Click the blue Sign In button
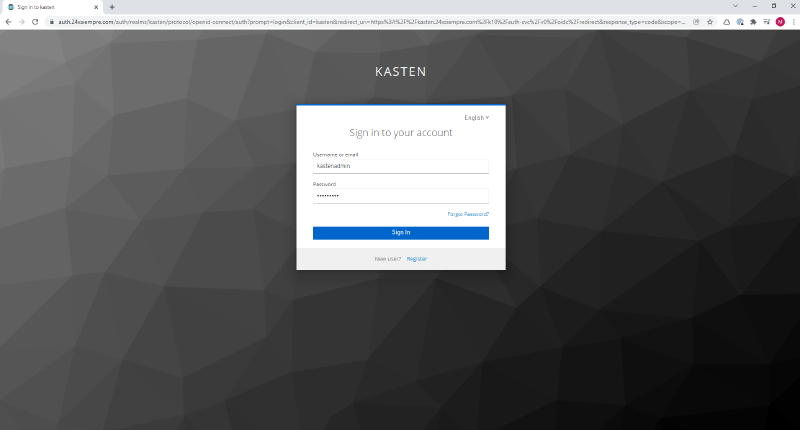 [x=401, y=233]
